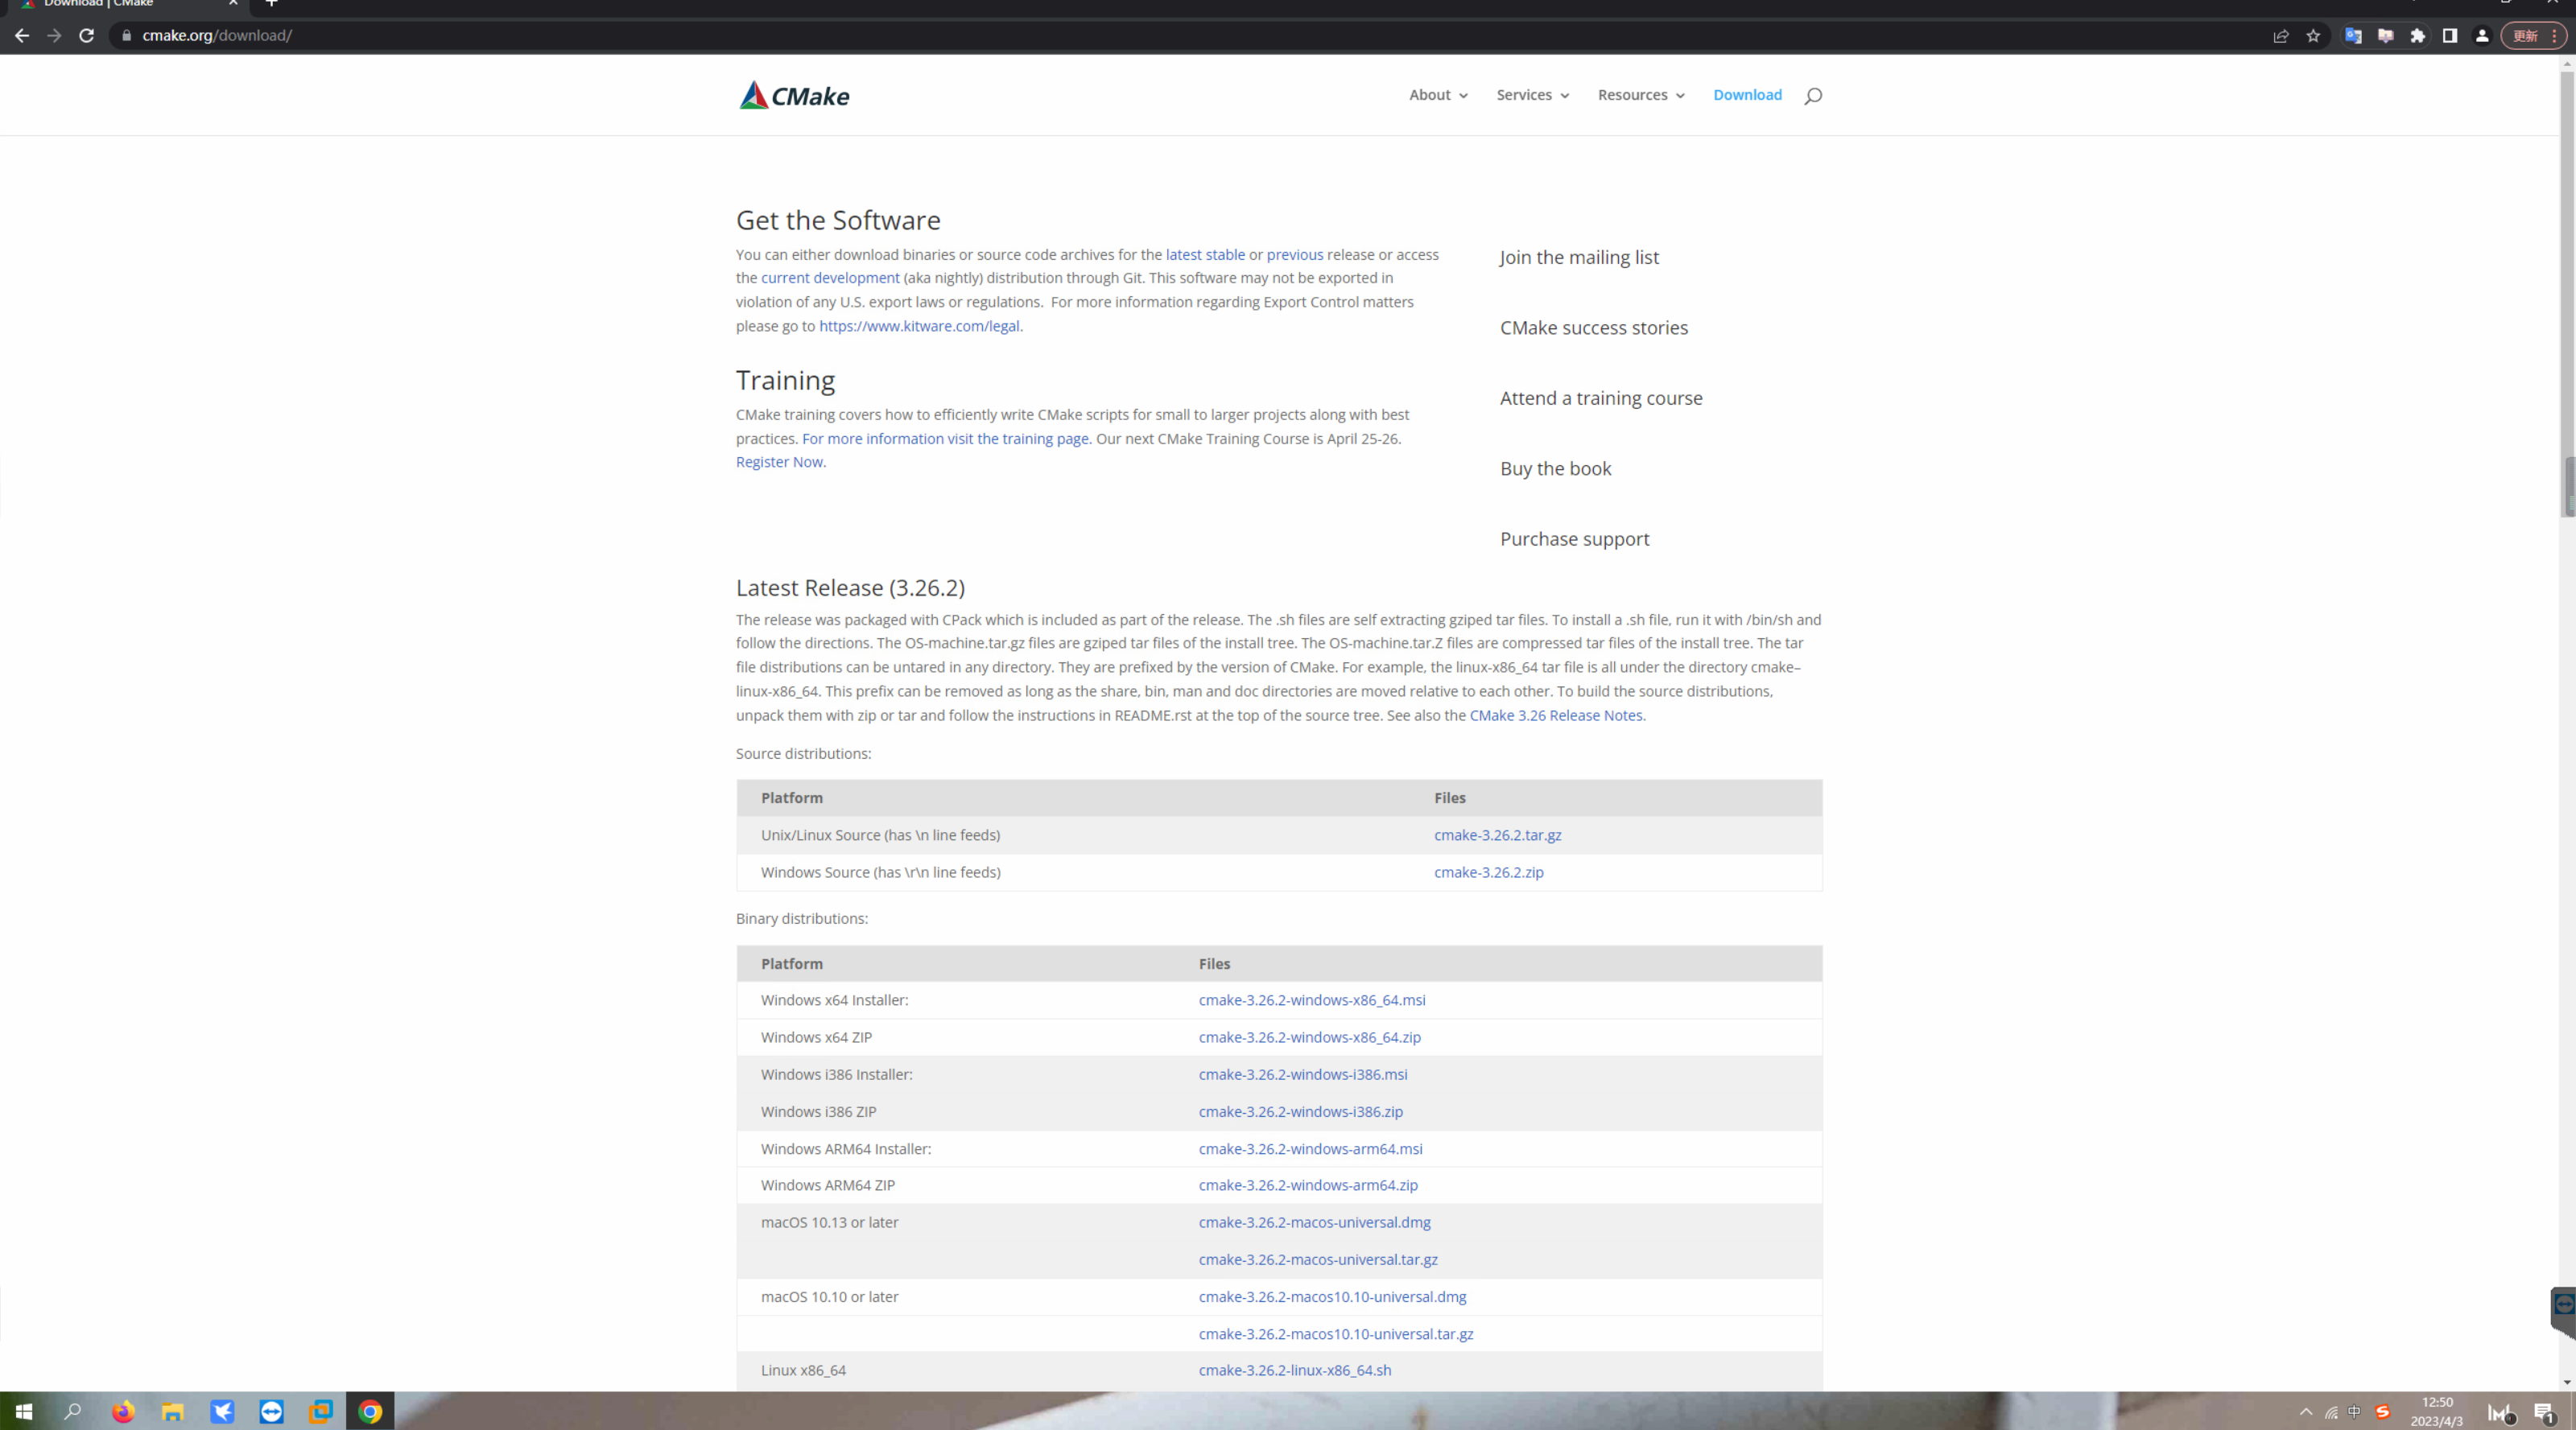Open the Chrome profile avatar menu

click(2482, 36)
